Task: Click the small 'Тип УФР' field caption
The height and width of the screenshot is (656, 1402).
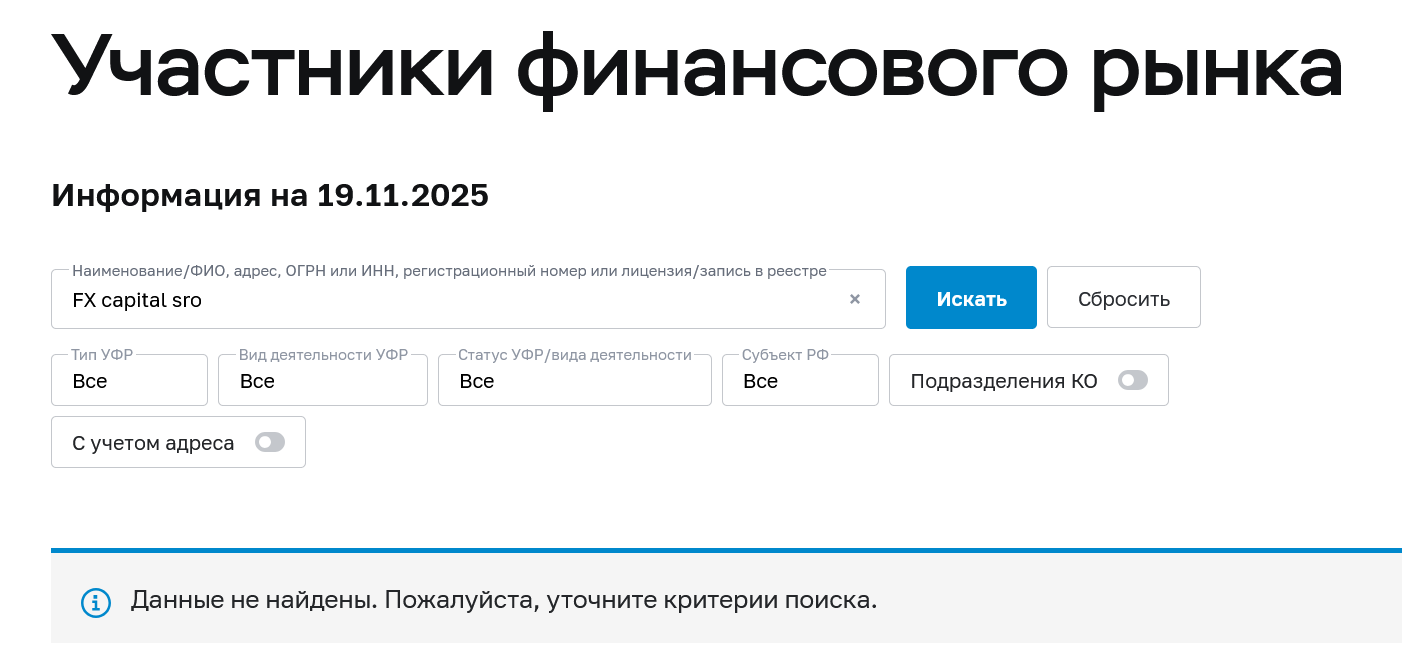Action: point(102,355)
